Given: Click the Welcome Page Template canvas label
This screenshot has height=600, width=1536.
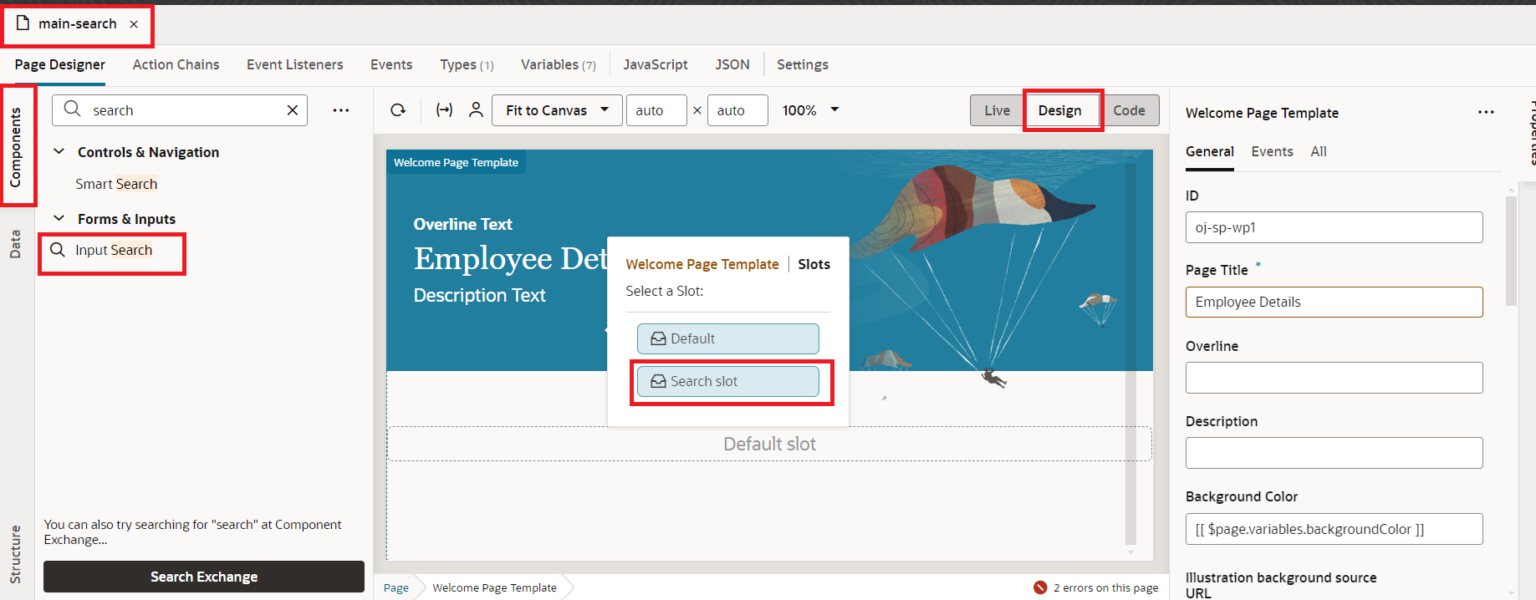Looking at the screenshot, I should [456, 162].
